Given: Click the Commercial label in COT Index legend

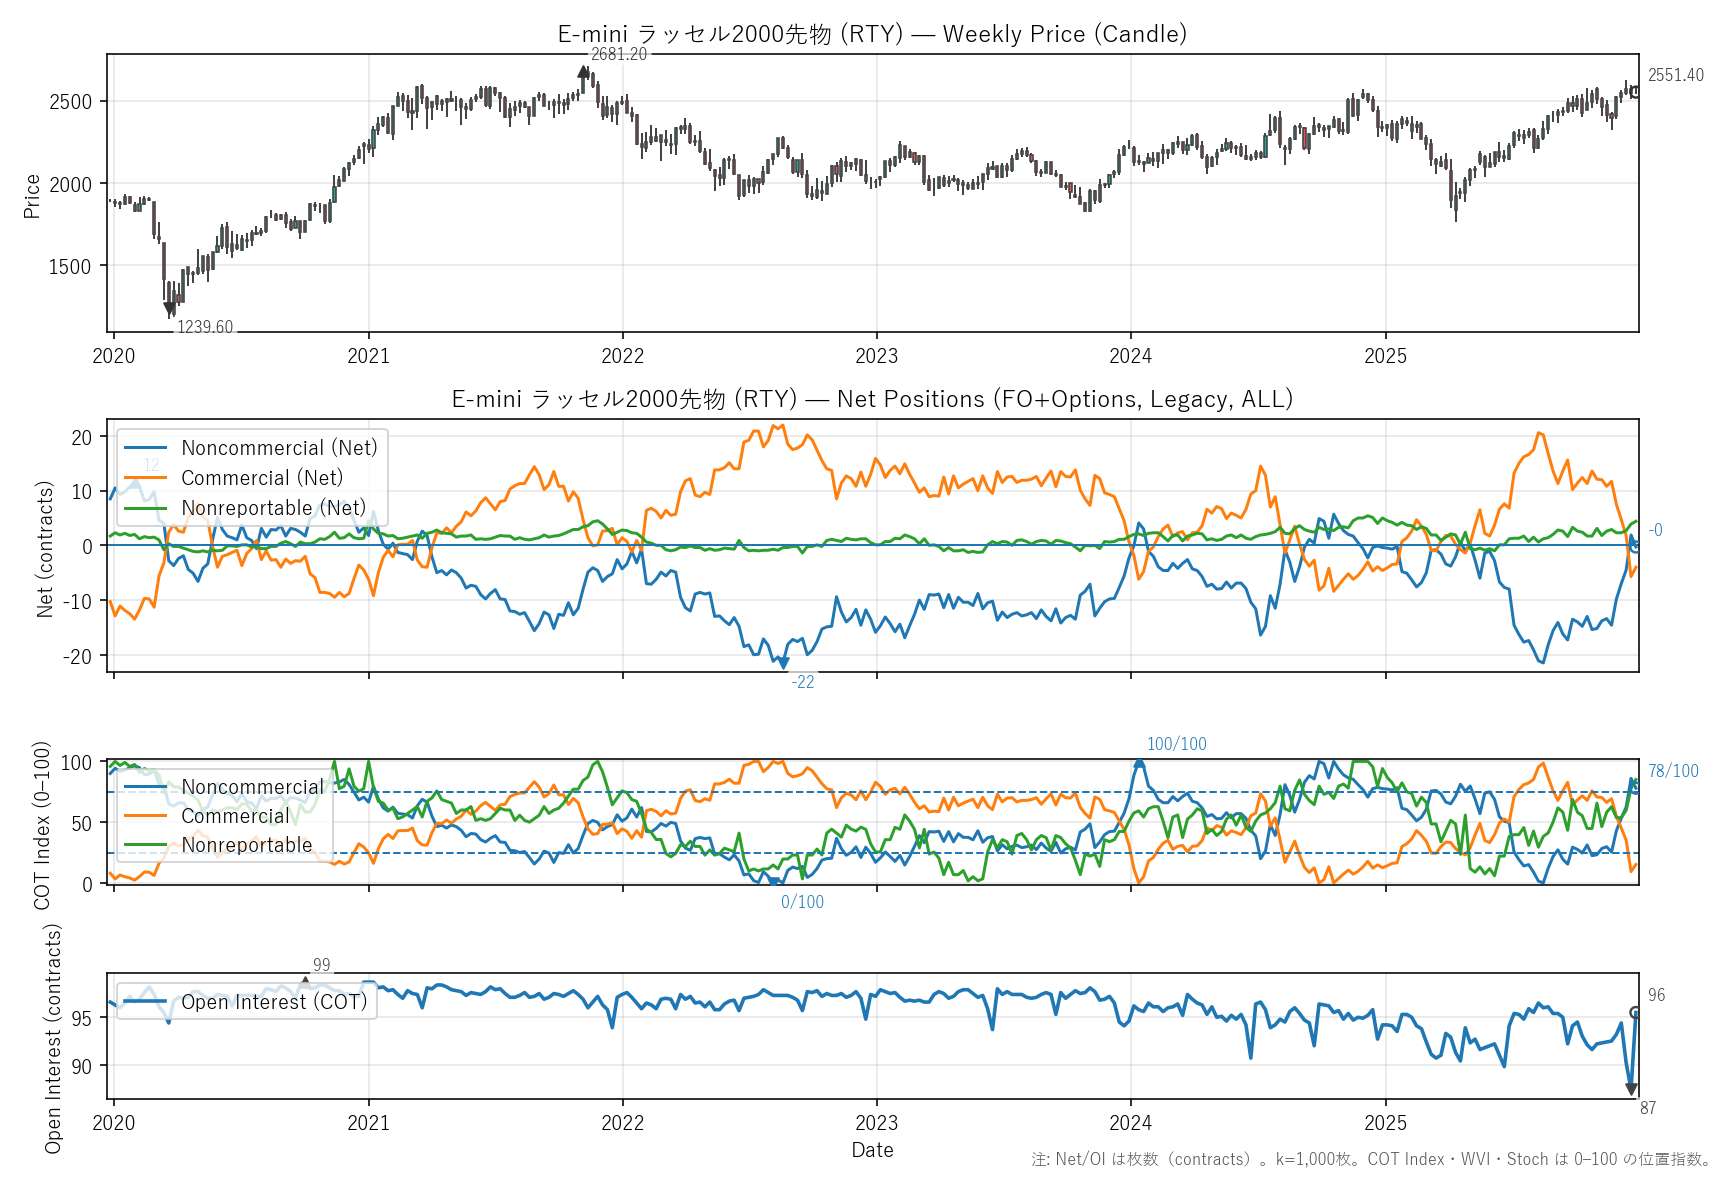Looking at the screenshot, I should (235, 817).
